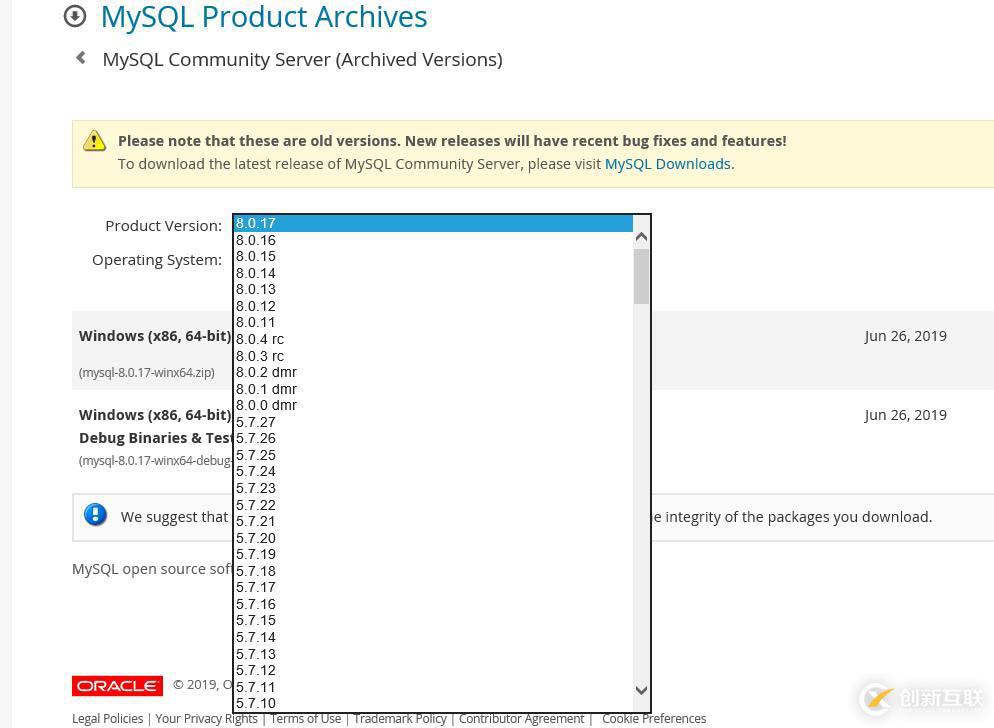Viewport: 994px width, 728px height.
Task: Choose version 8.0.11 from the list
Action: point(256,322)
